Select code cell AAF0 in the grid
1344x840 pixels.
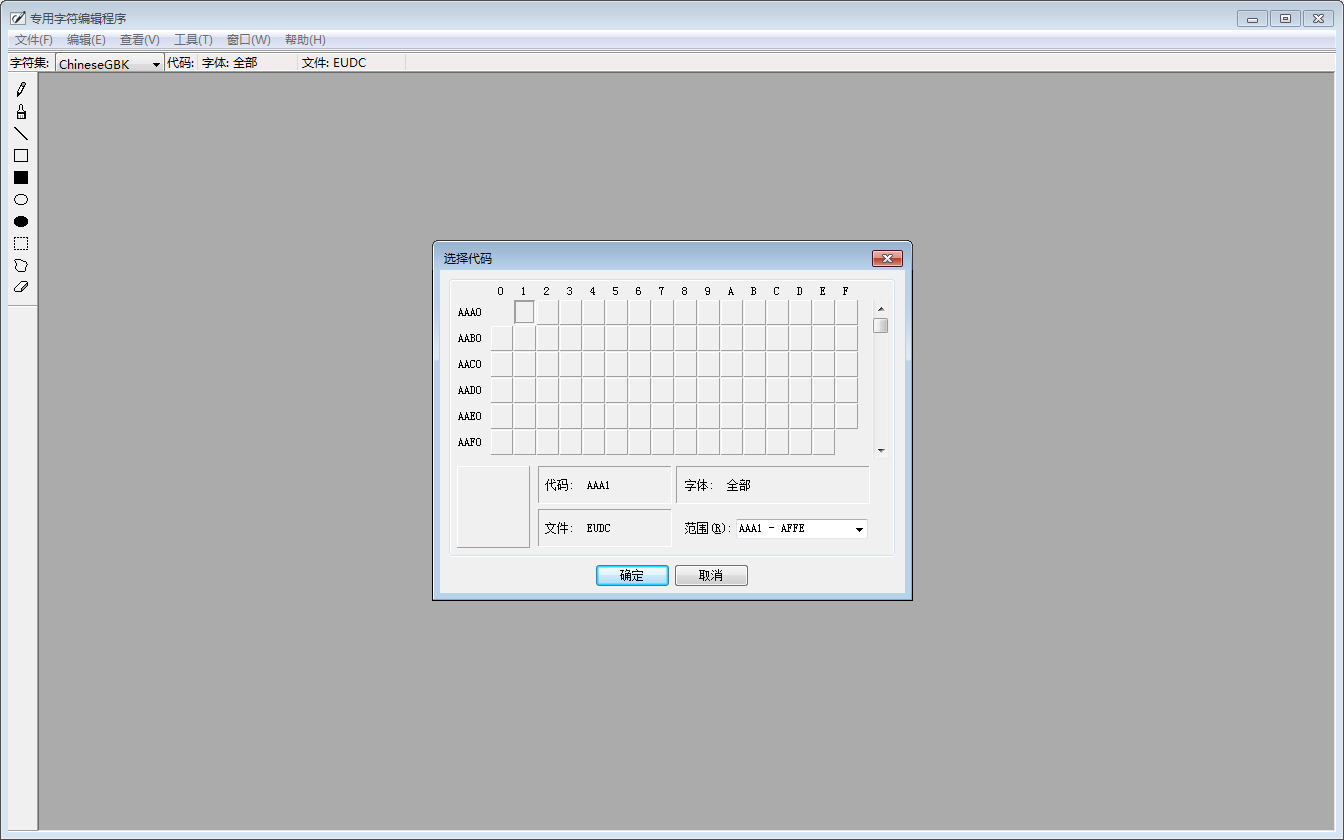(x=501, y=442)
